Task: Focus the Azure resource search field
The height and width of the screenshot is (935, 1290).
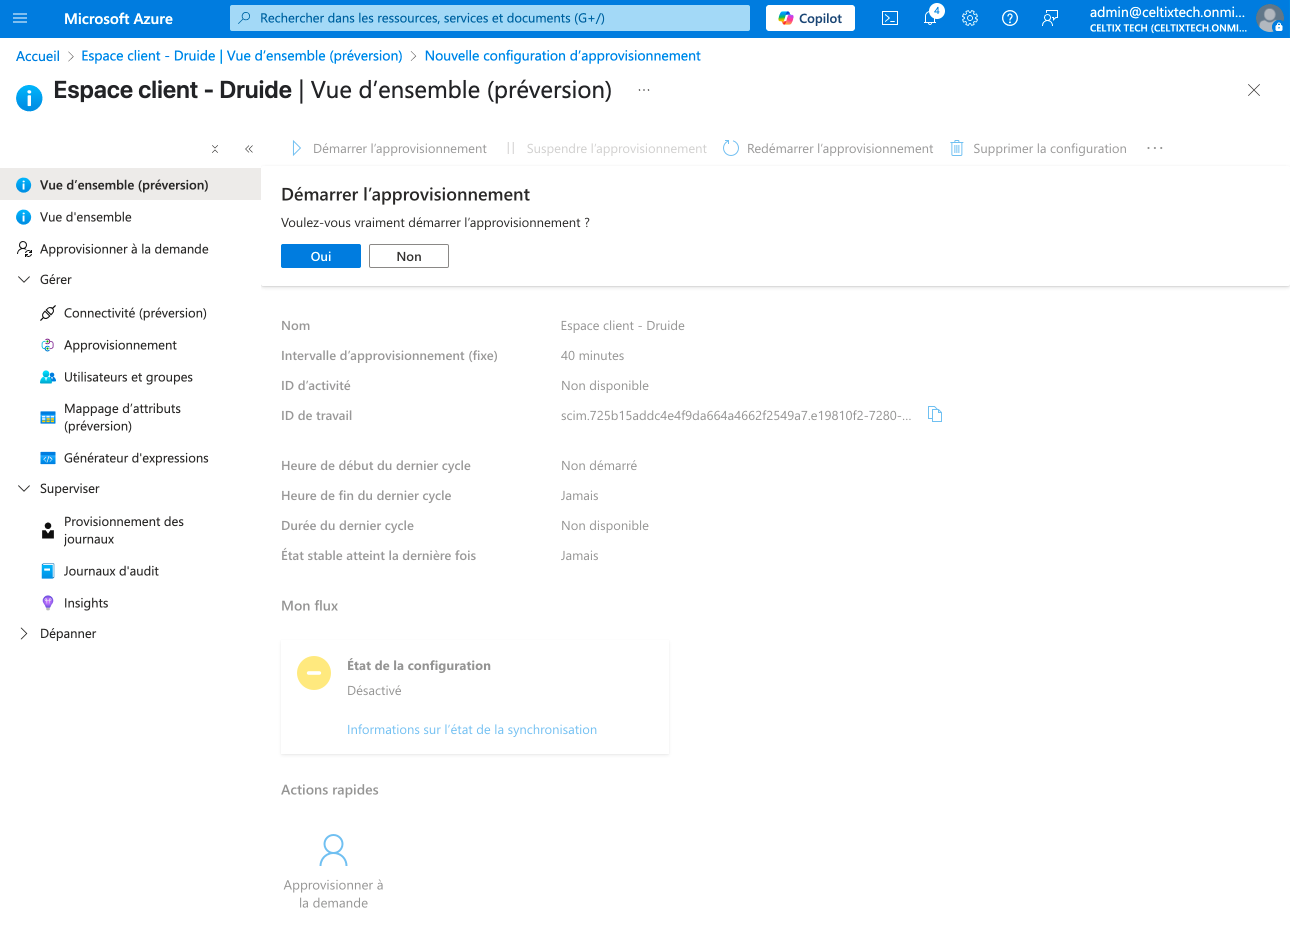Action: tap(490, 18)
